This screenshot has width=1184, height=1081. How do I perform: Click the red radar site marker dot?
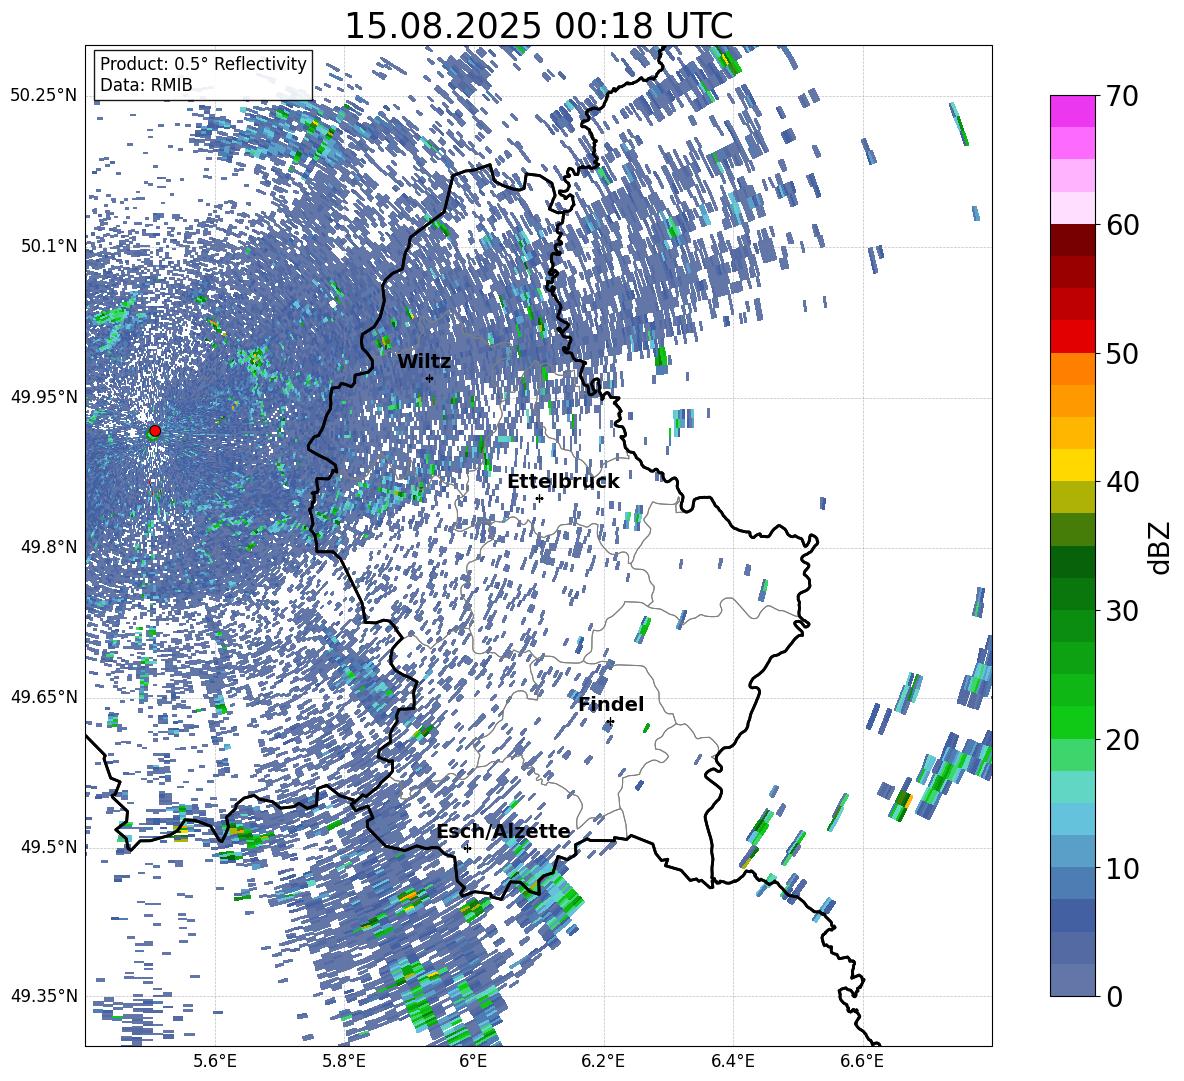tap(155, 431)
